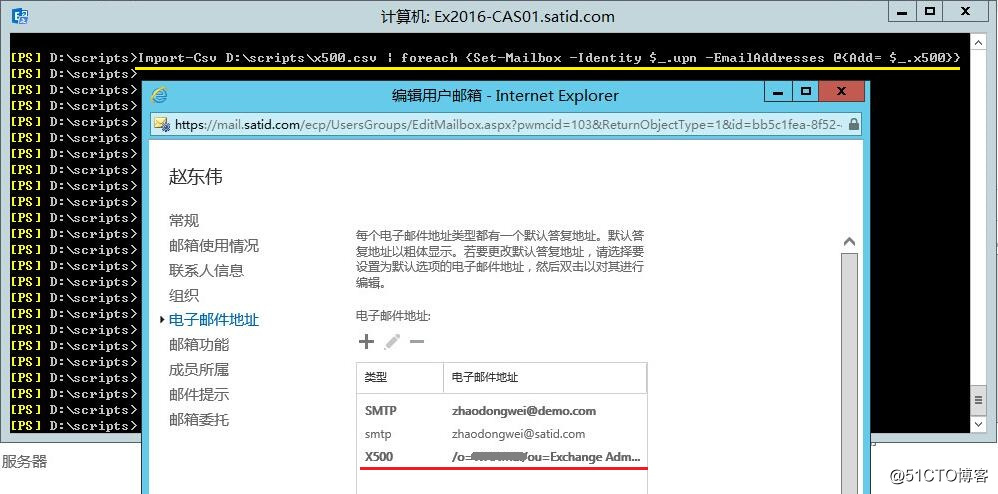998x494 pixels.
Task: Click the ECP dialog scrollbar up arrow
Action: pyautogui.click(x=849, y=242)
